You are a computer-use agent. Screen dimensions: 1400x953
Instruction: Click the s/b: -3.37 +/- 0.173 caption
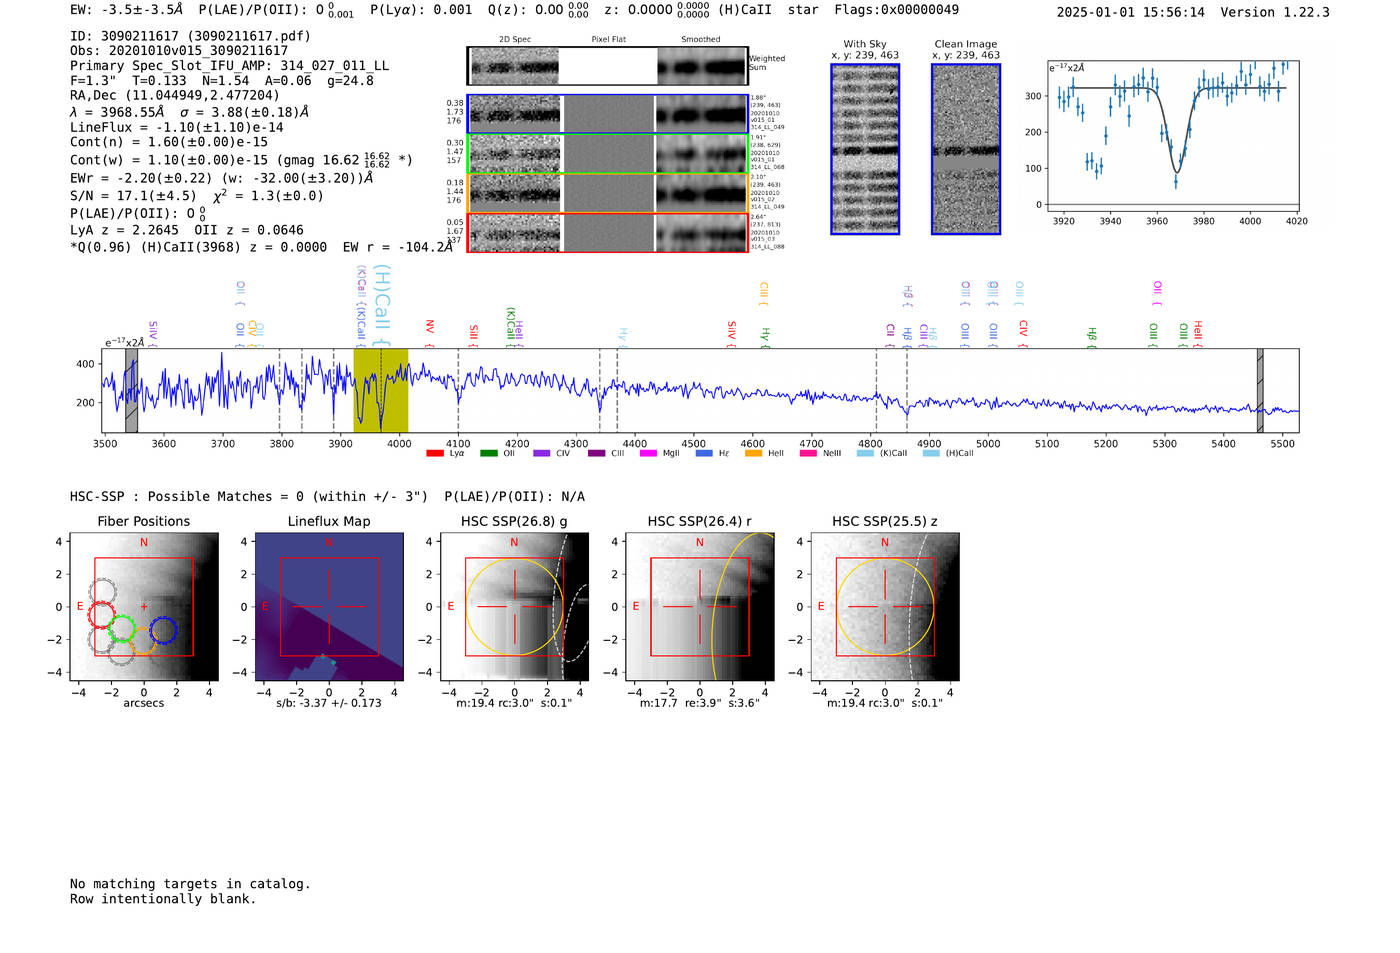[x=329, y=703]
